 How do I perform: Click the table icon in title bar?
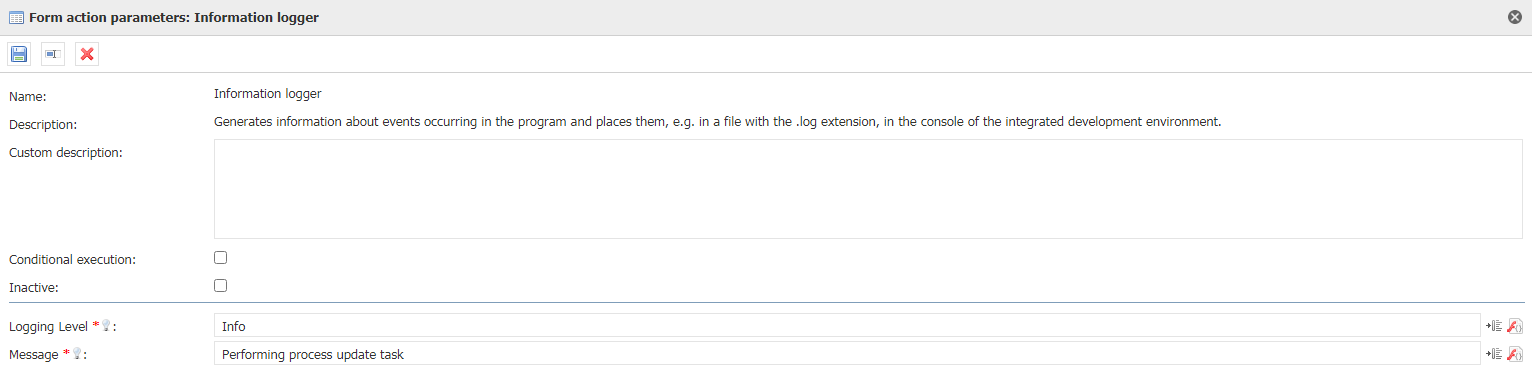point(17,18)
